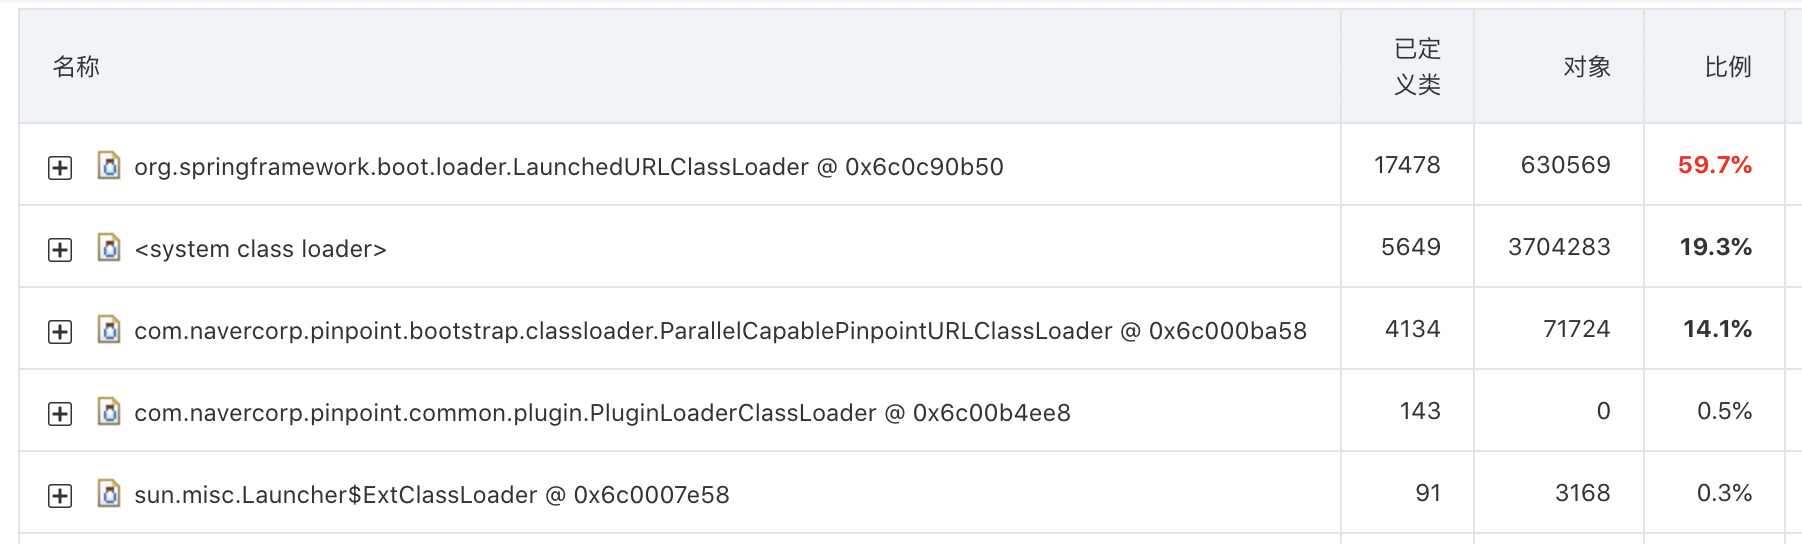Sort by the 对象 column header
The width and height of the screenshot is (1802, 544).
coord(1587,67)
